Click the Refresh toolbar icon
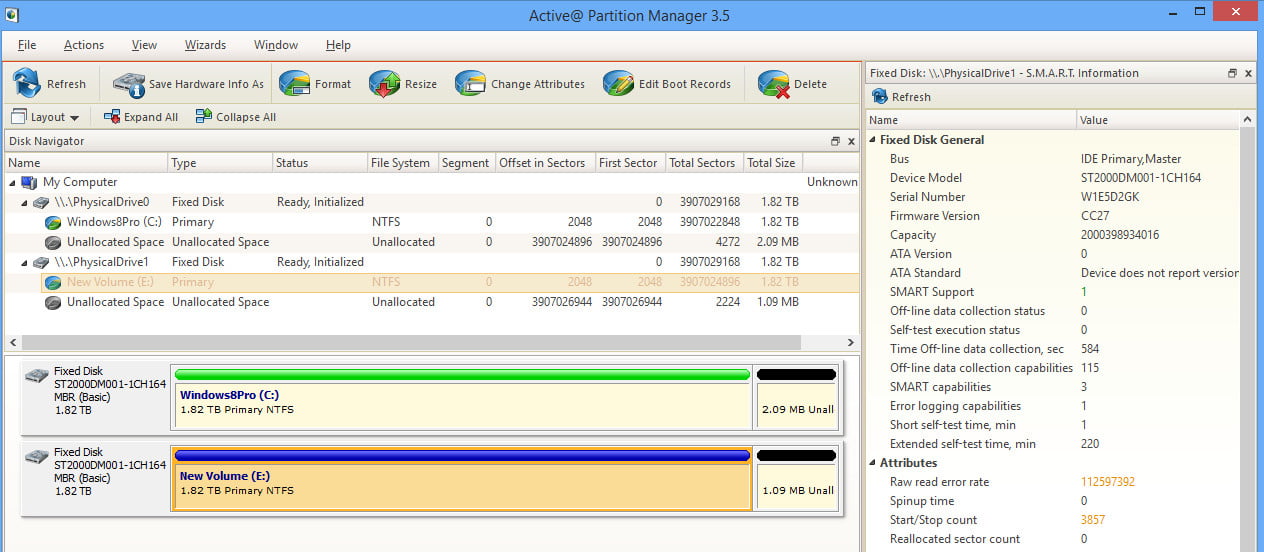 (x=27, y=84)
